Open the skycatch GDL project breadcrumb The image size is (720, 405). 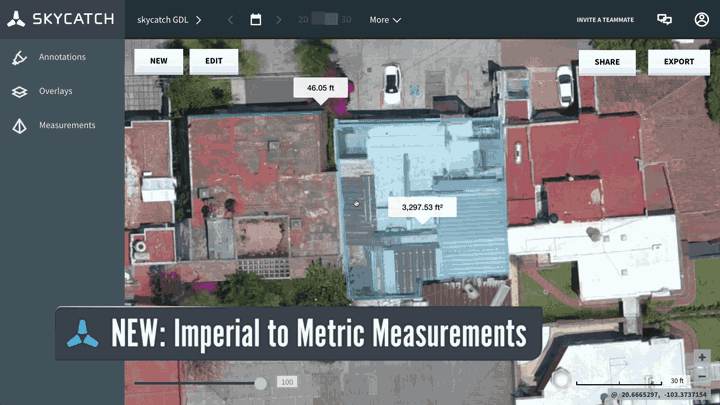pos(169,20)
